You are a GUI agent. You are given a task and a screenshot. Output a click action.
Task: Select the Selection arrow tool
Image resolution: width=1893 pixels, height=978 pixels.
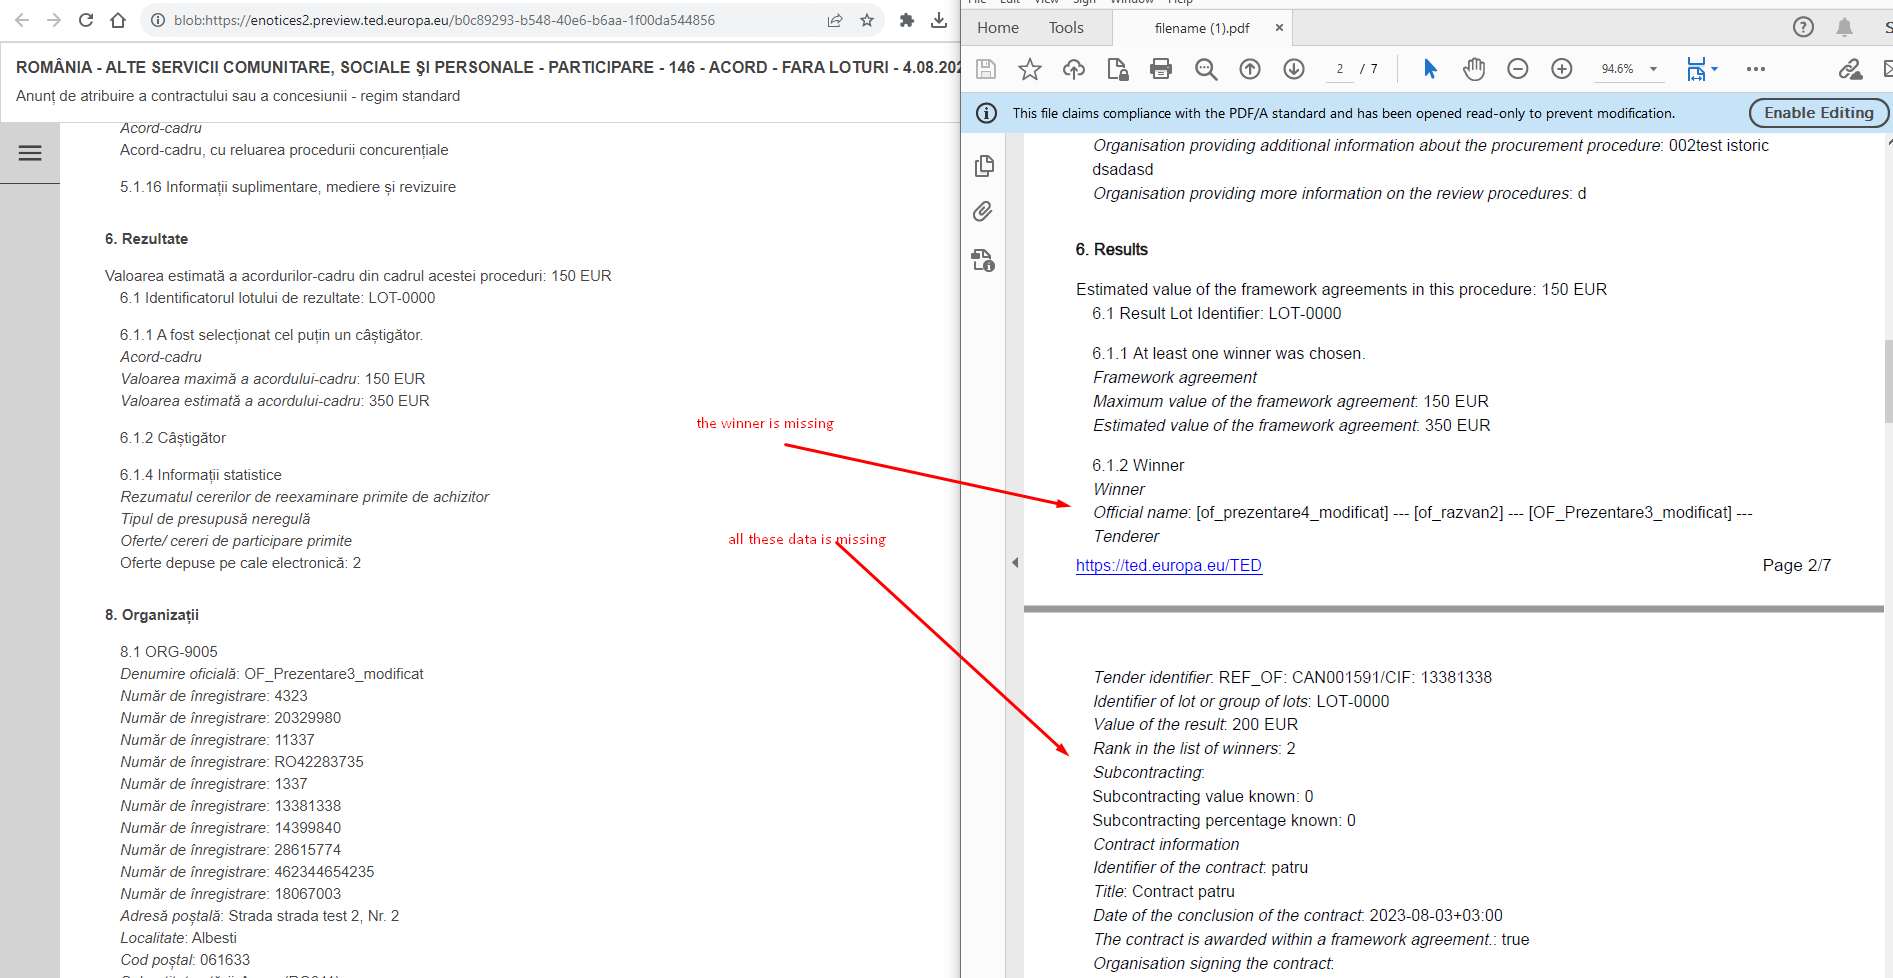[x=1429, y=69]
